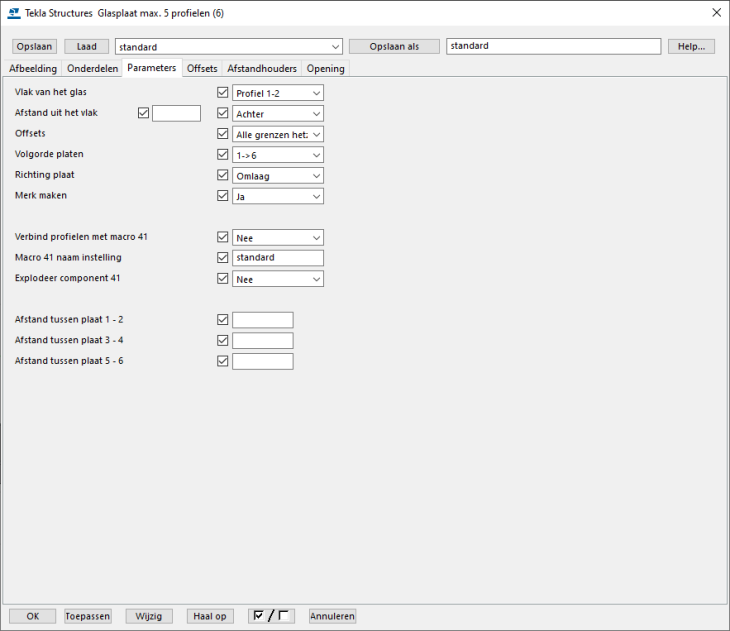Click the 'Richting plaat' label
The height and width of the screenshot is (631, 730).
tap(45, 175)
